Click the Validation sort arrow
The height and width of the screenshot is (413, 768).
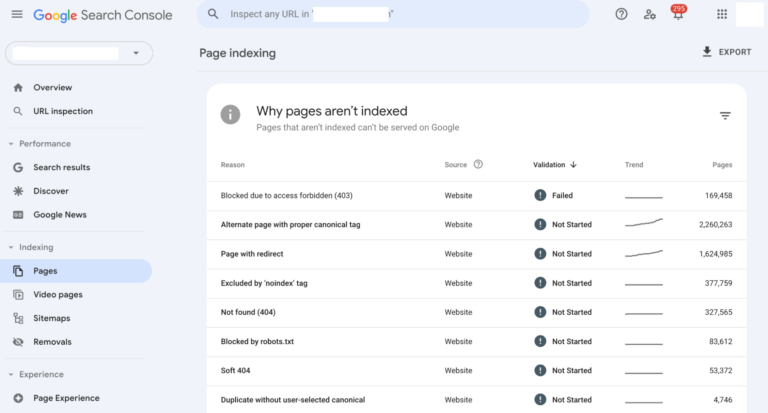click(x=574, y=165)
